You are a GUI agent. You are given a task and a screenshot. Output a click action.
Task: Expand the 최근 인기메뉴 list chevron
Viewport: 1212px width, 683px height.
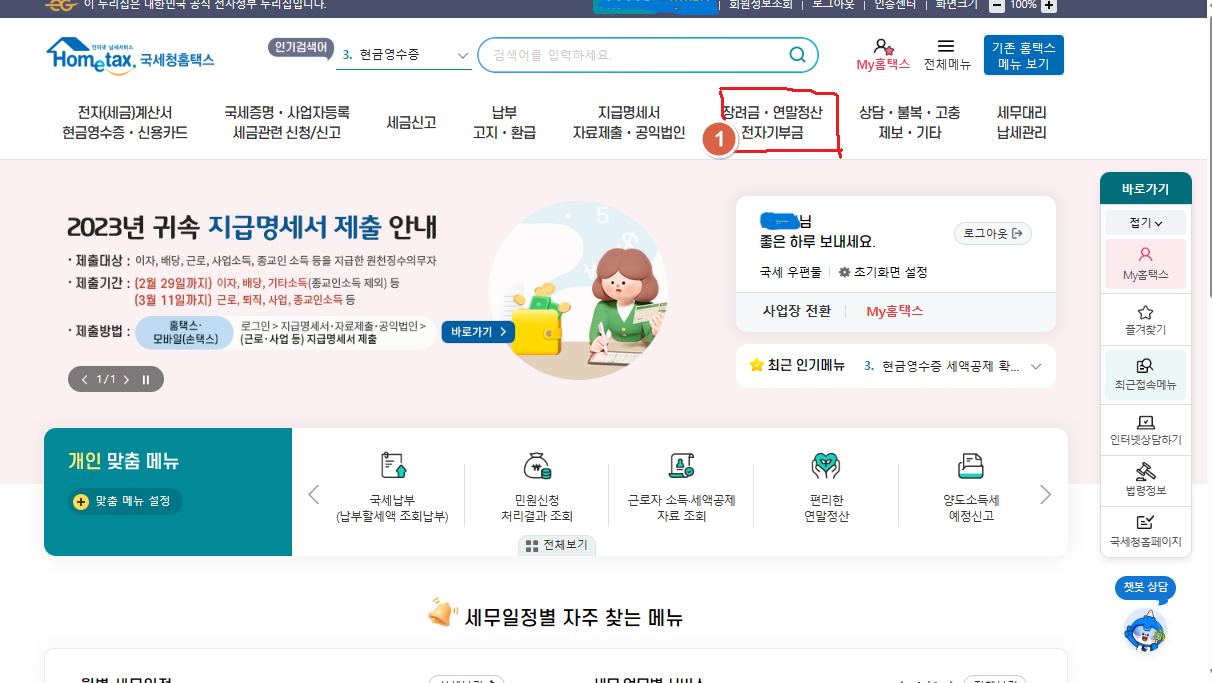[x=1036, y=367]
